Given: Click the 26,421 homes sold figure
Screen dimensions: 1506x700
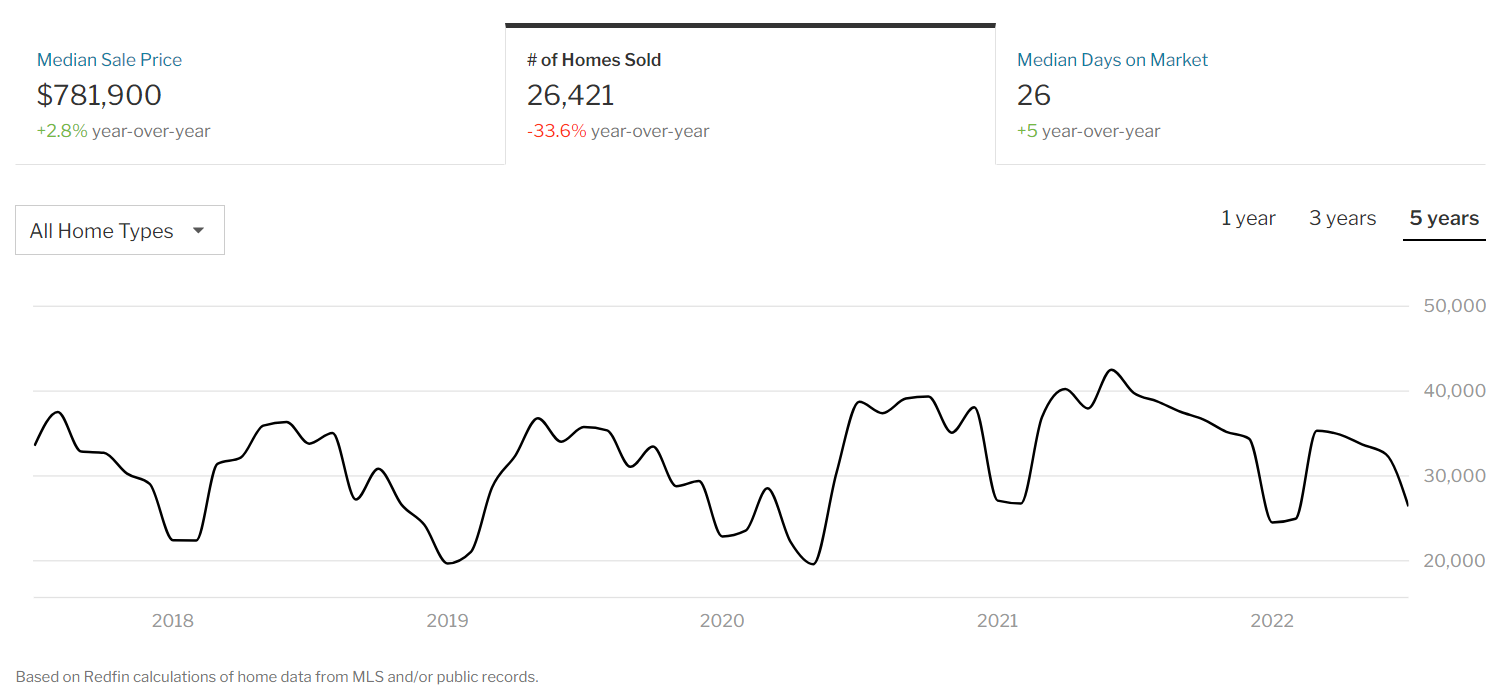Looking at the screenshot, I should point(571,95).
